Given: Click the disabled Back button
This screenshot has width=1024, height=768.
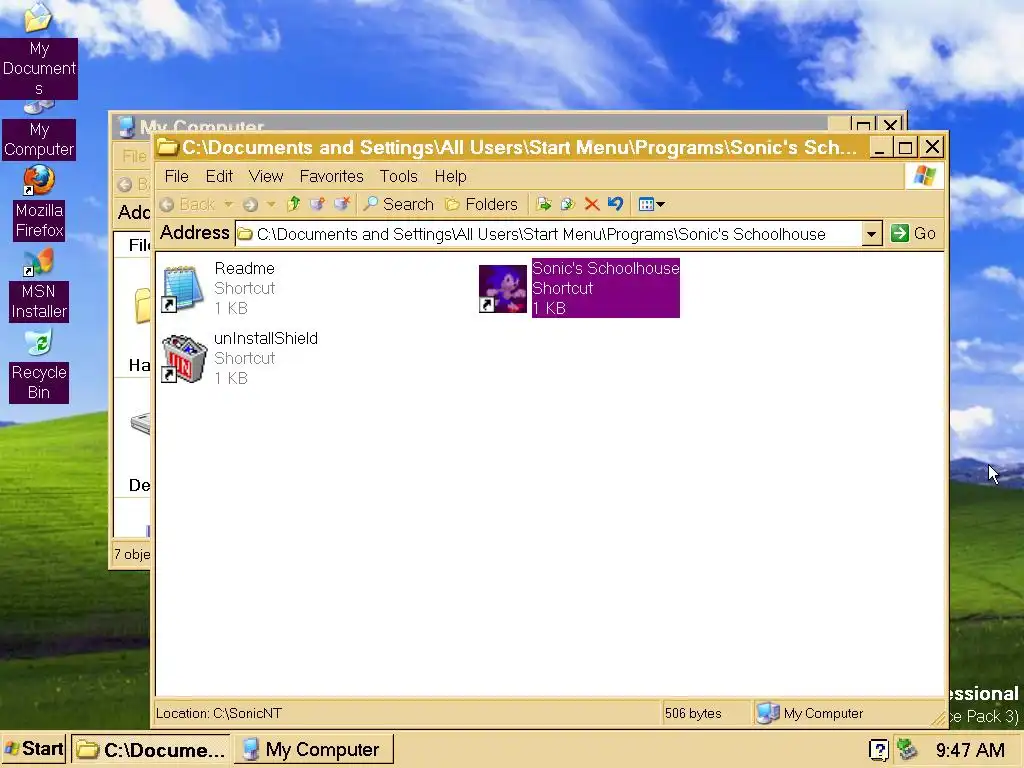Looking at the screenshot, I should (x=187, y=204).
